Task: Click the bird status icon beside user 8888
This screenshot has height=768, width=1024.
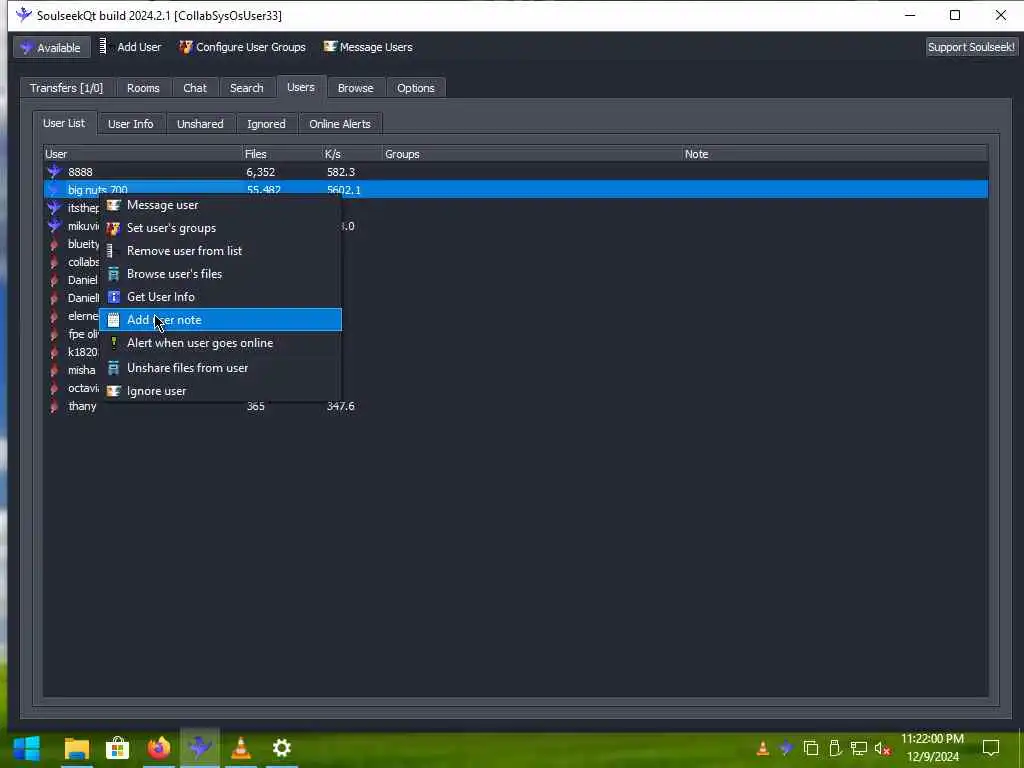Action: [x=54, y=172]
